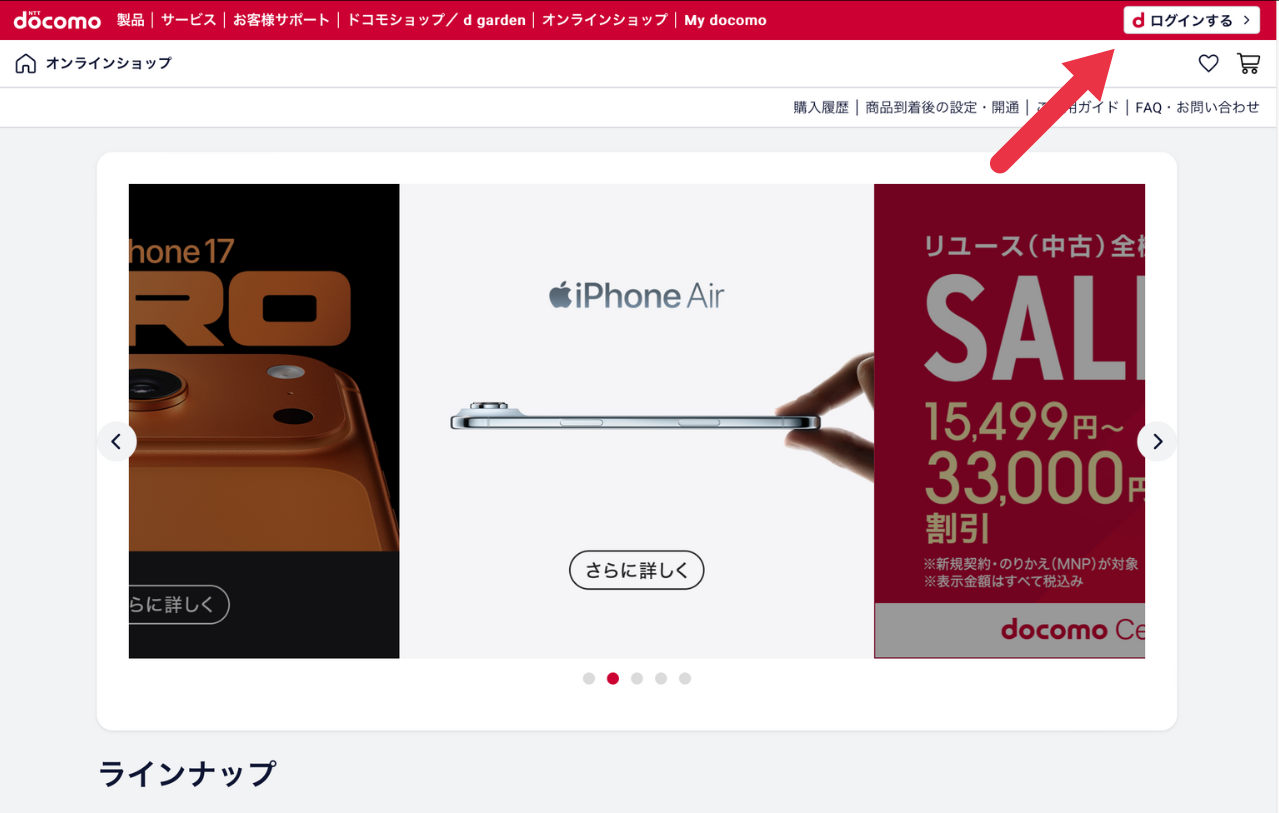Open the 製品 menu
Screen dimensions: 1279x813
coord(131,20)
